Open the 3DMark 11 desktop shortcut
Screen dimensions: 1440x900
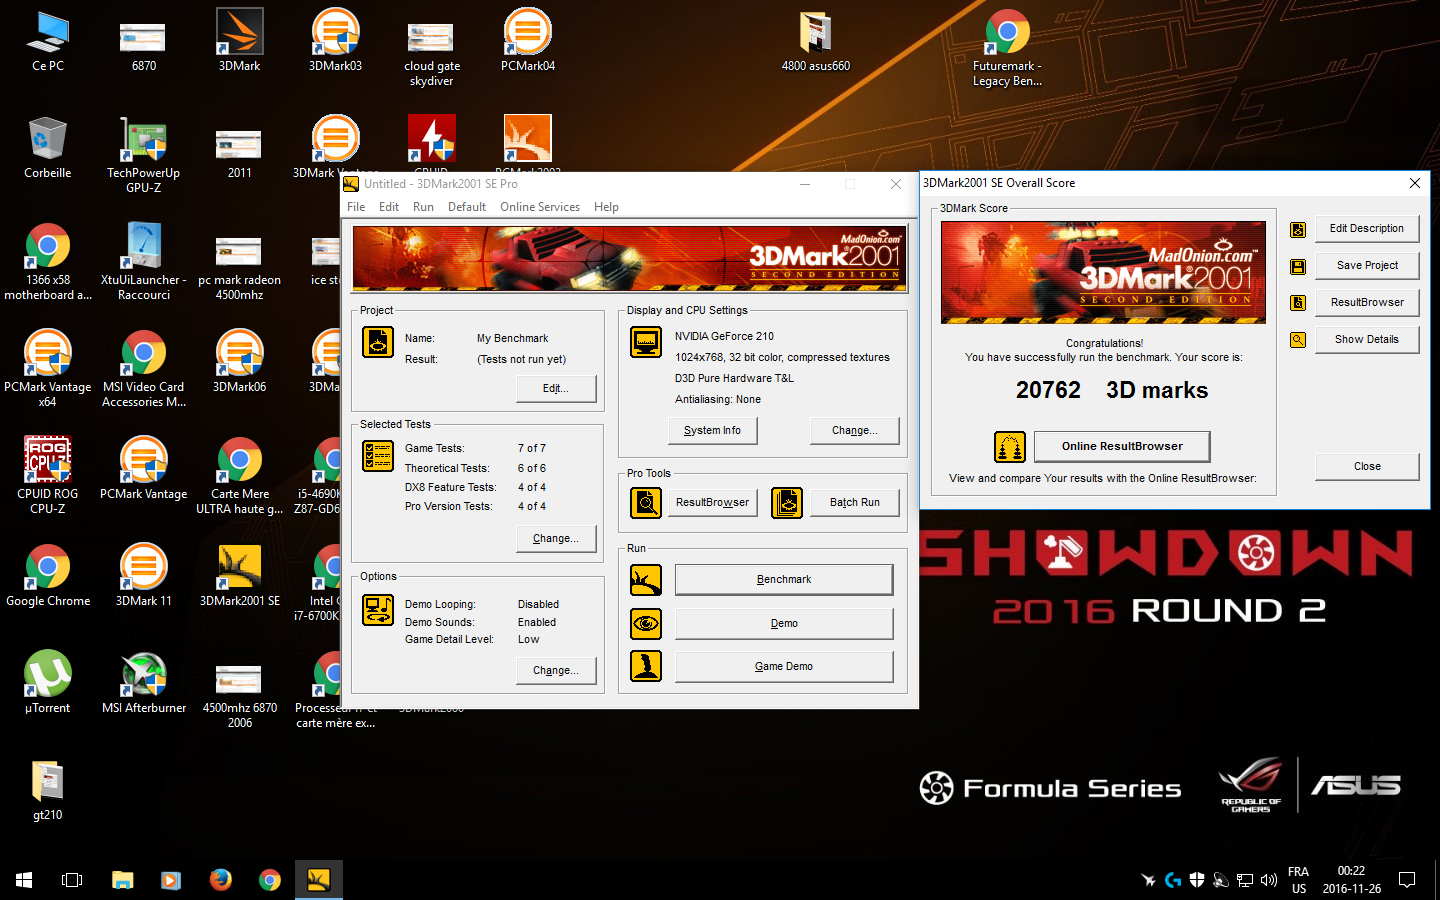coord(144,575)
